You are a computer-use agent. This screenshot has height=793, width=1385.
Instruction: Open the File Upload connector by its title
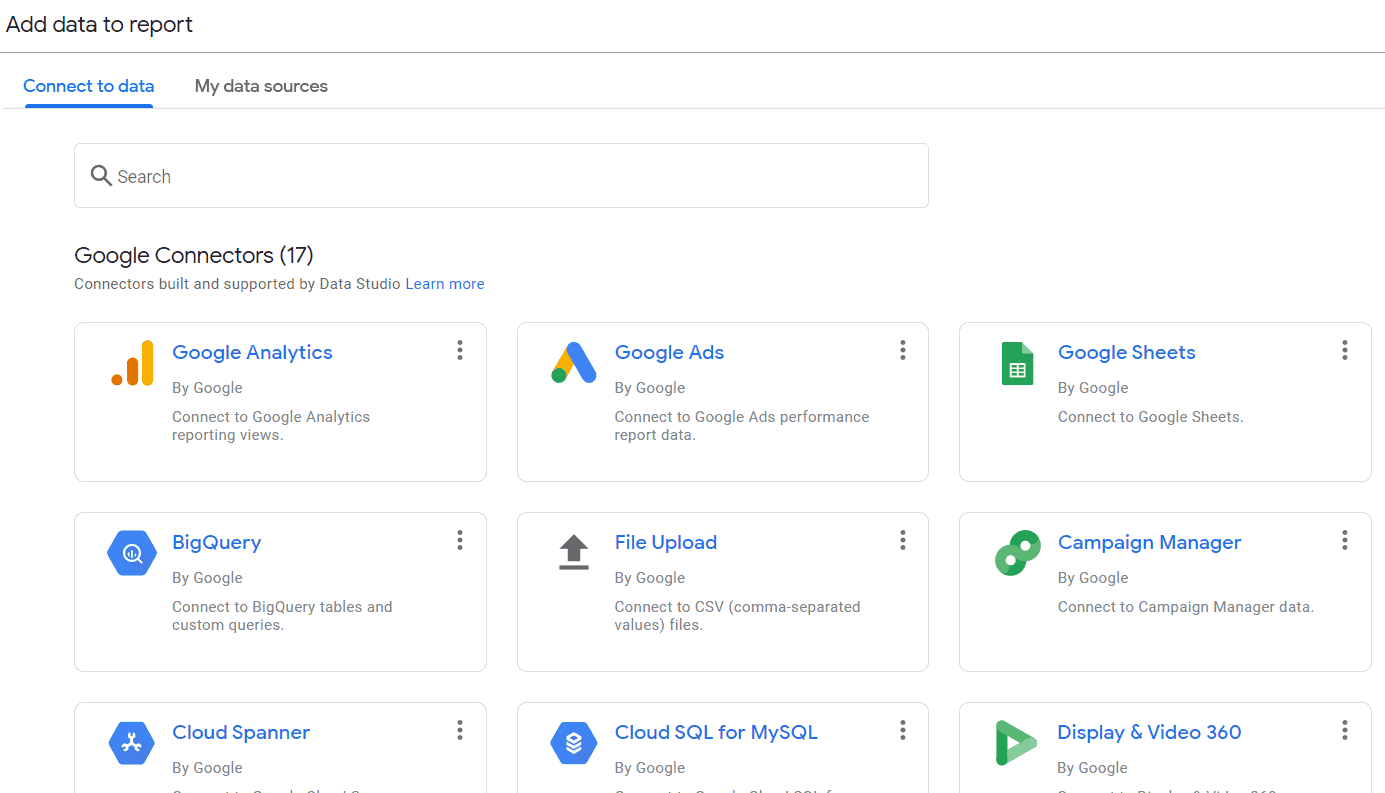(665, 542)
